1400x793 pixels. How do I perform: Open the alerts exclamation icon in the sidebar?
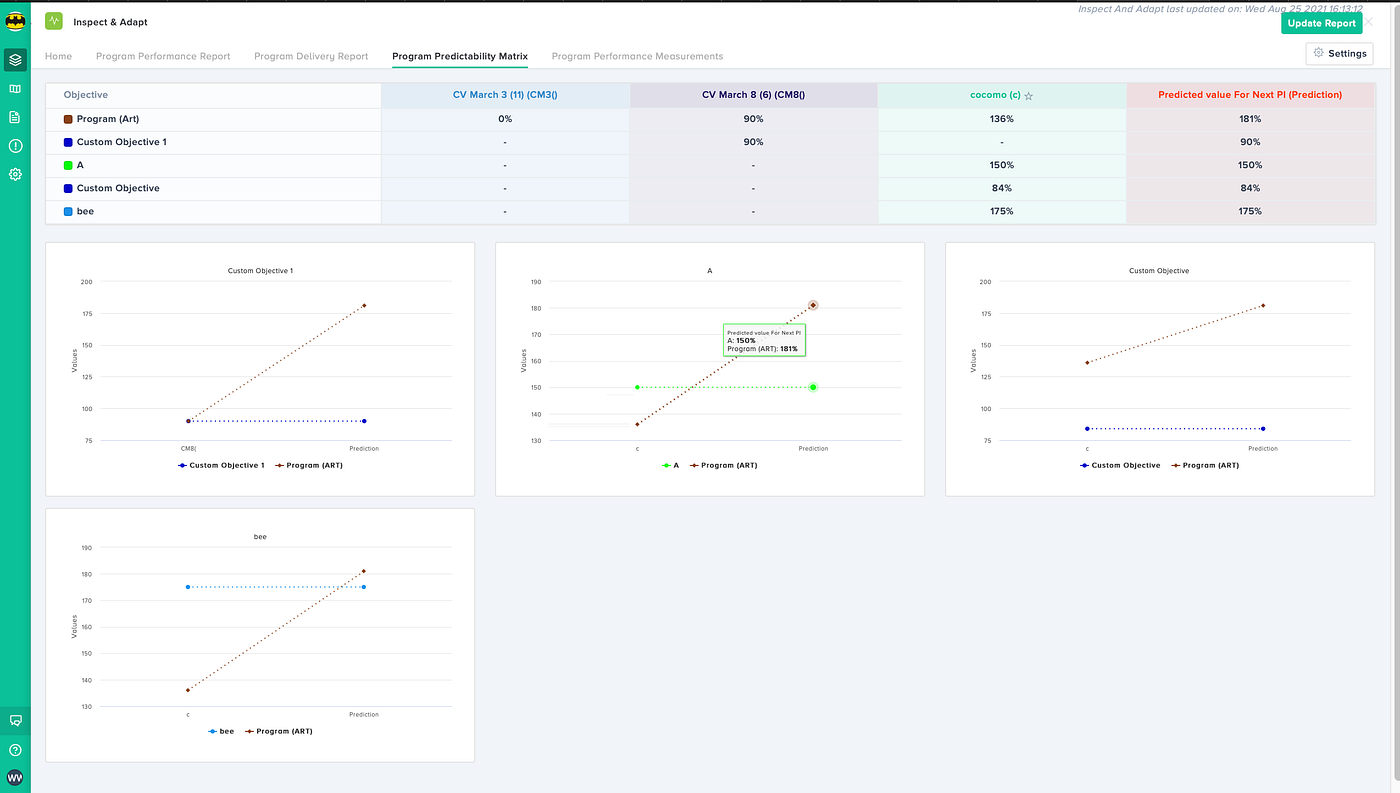14,144
